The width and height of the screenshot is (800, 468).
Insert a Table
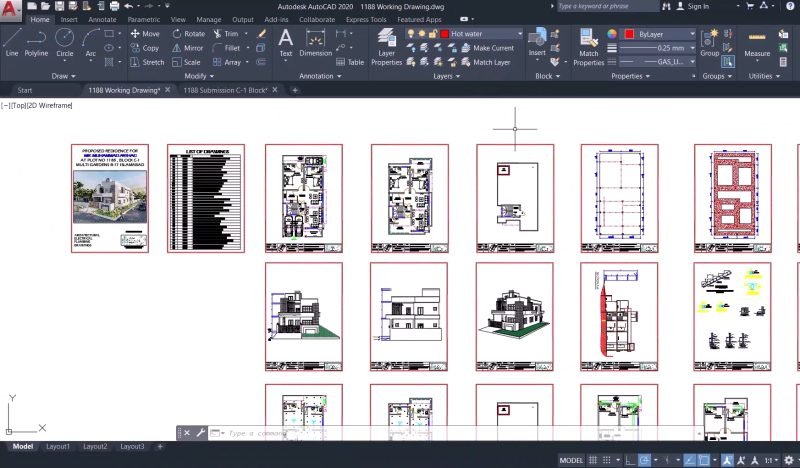tap(350, 62)
